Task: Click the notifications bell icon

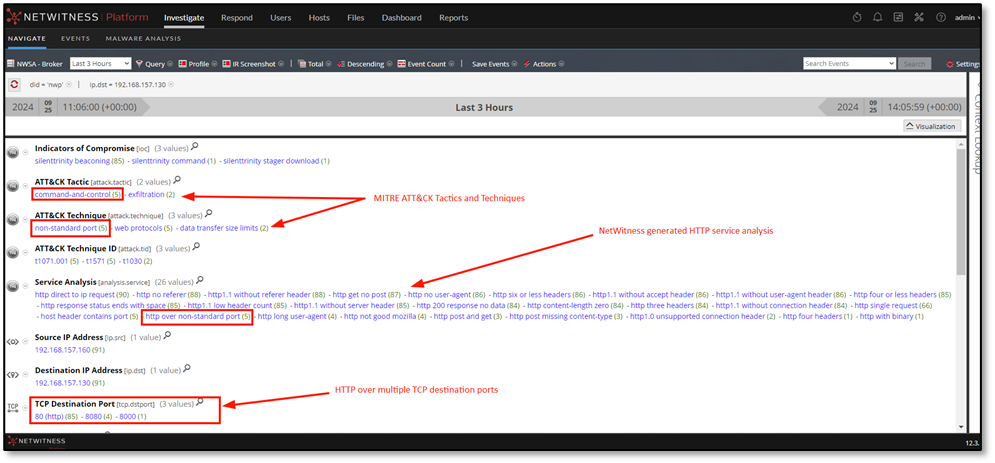Action: point(878,17)
